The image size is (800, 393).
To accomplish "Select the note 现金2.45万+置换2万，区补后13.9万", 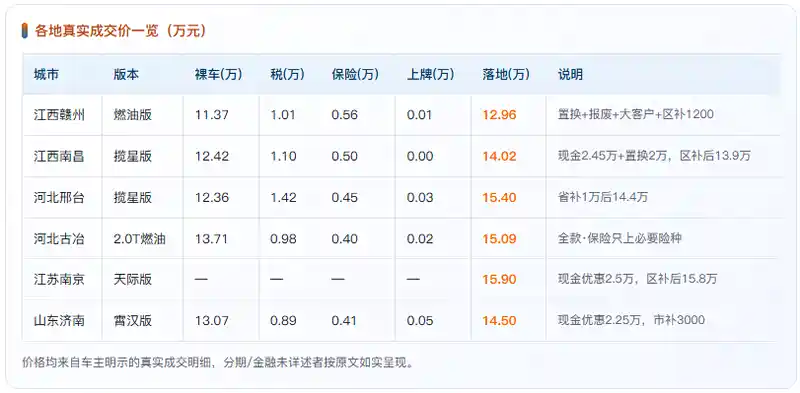I will click(x=654, y=156).
